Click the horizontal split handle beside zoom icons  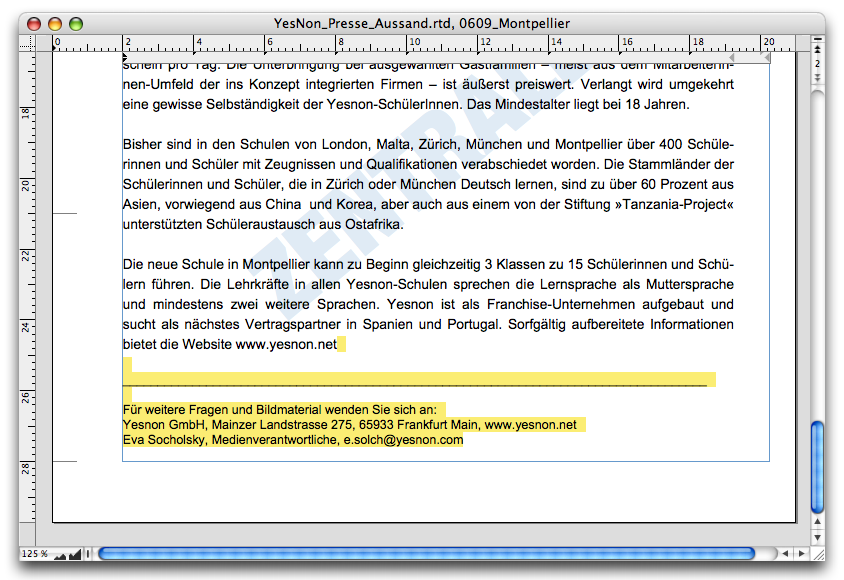click(x=89, y=553)
